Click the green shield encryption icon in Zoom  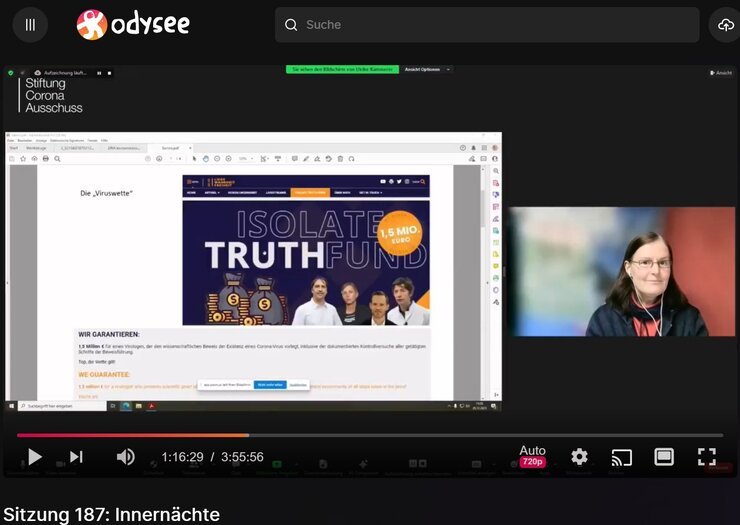11,73
